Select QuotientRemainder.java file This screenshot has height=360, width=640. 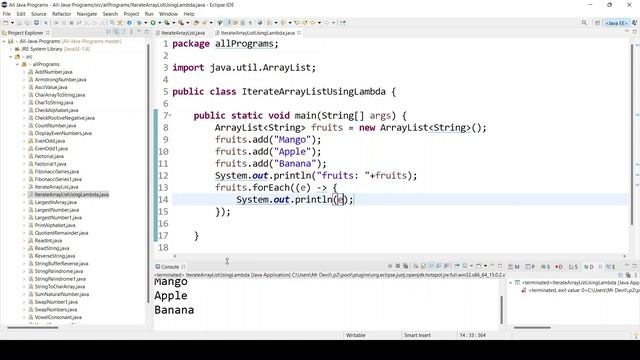click(61, 233)
